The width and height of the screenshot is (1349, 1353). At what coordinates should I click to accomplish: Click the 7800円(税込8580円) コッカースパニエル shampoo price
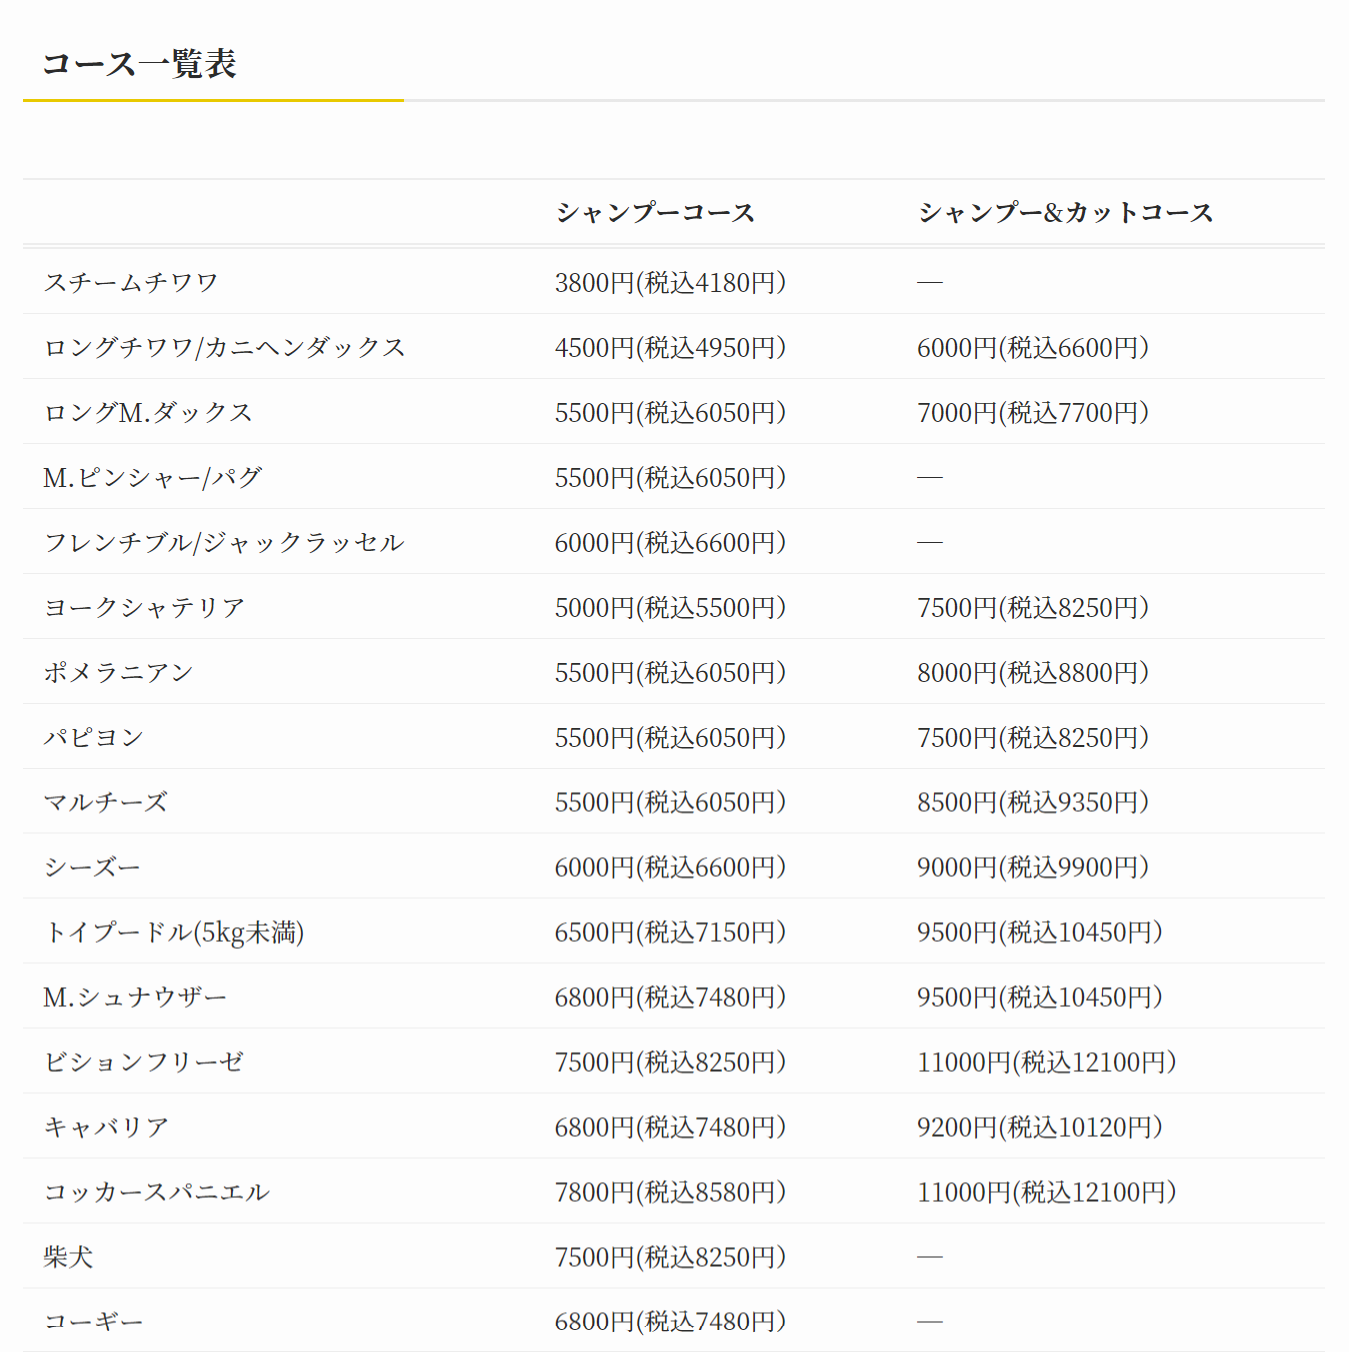coord(671,1193)
